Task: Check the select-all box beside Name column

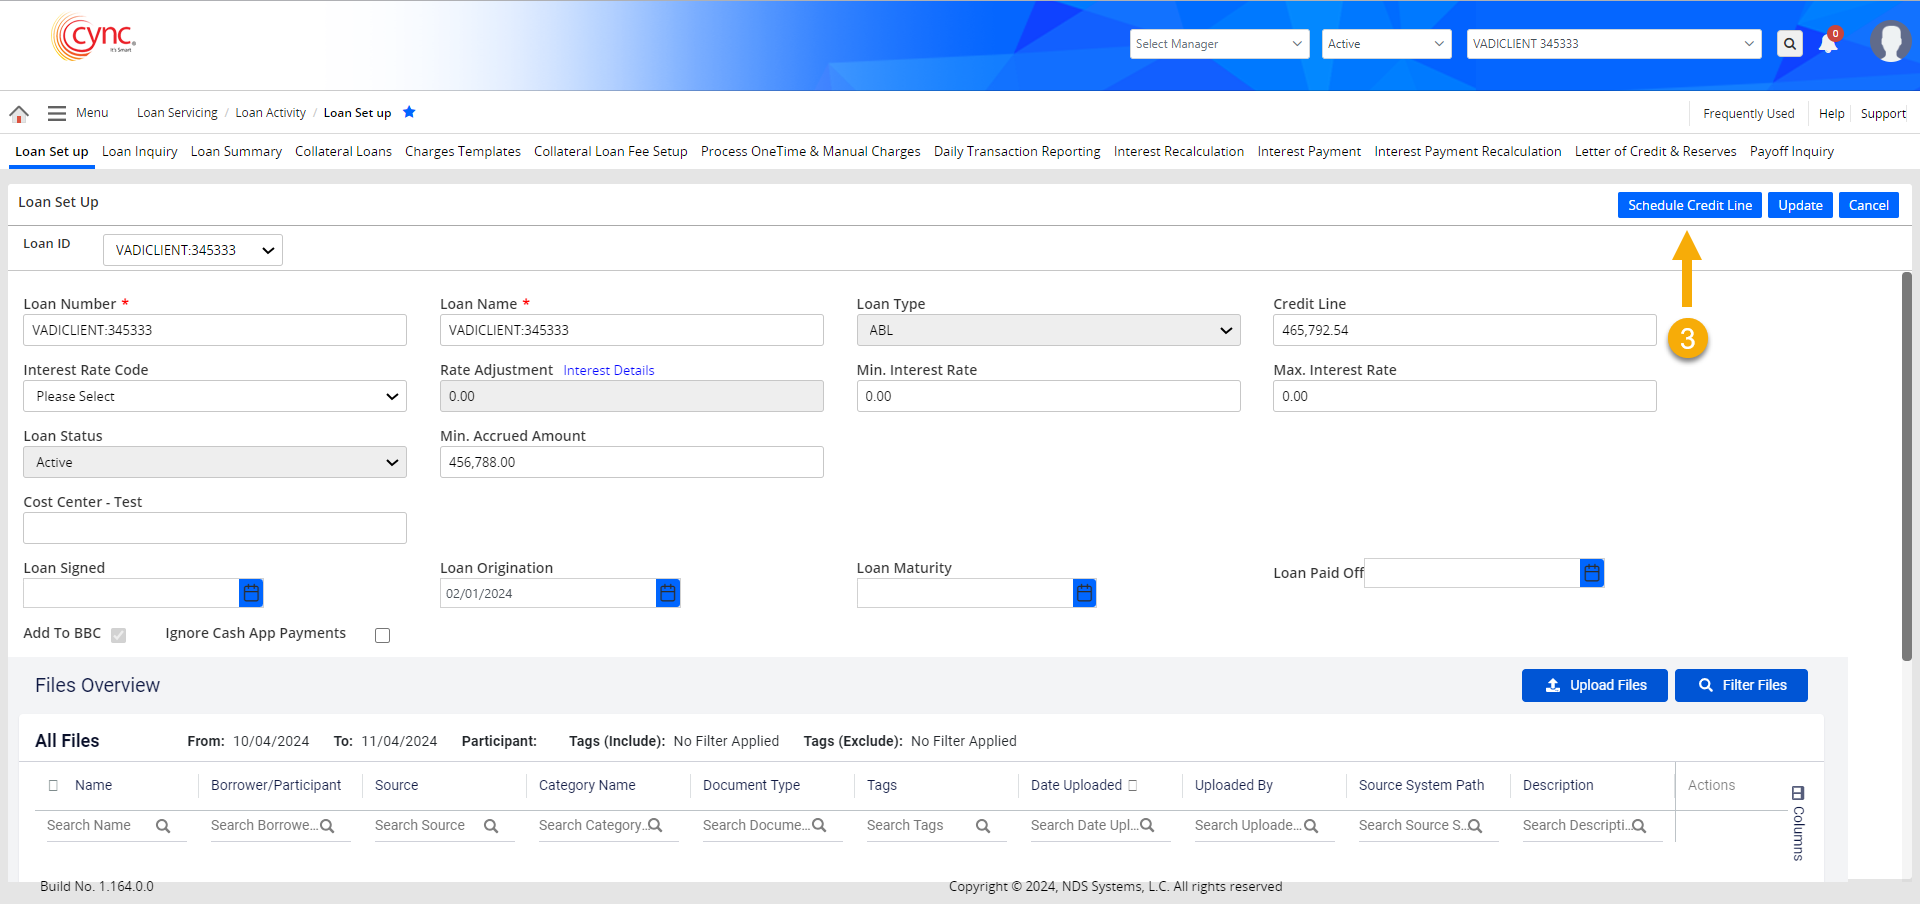Action: [54, 785]
